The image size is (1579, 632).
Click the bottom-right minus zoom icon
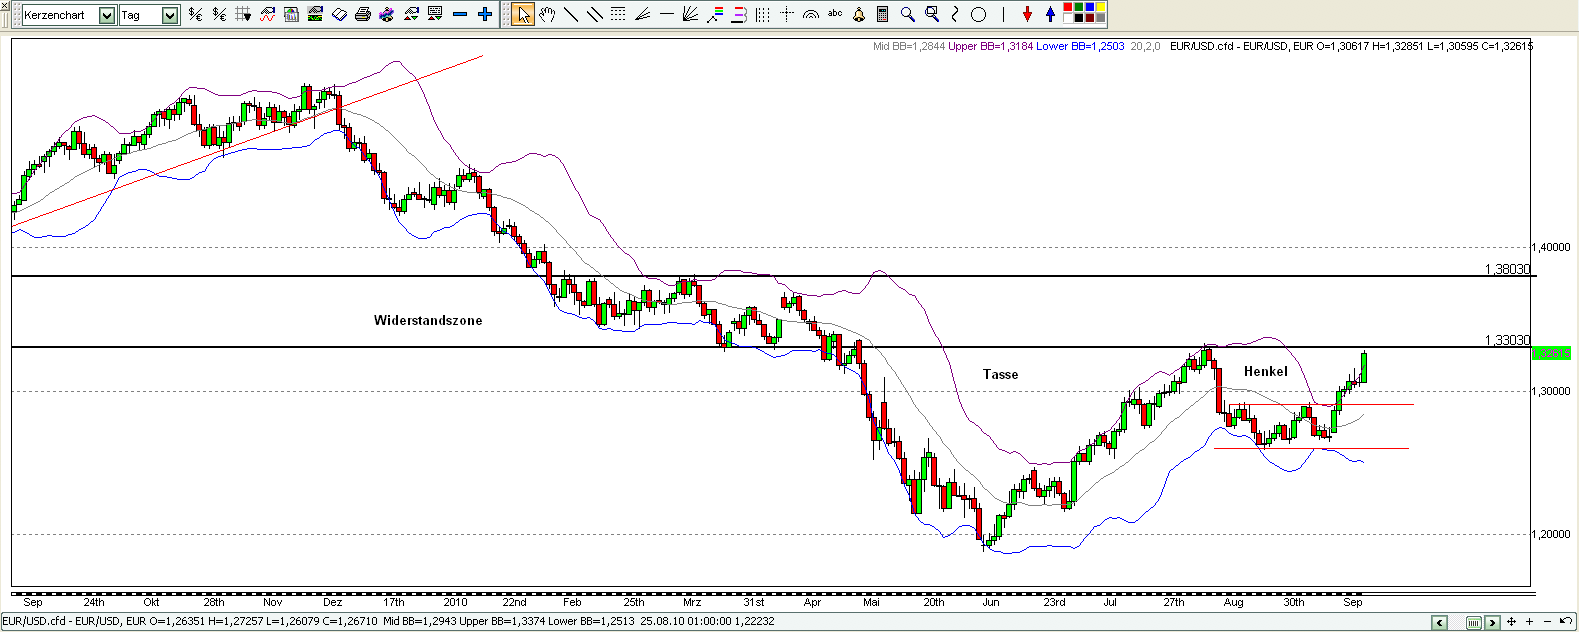(x=1547, y=622)
